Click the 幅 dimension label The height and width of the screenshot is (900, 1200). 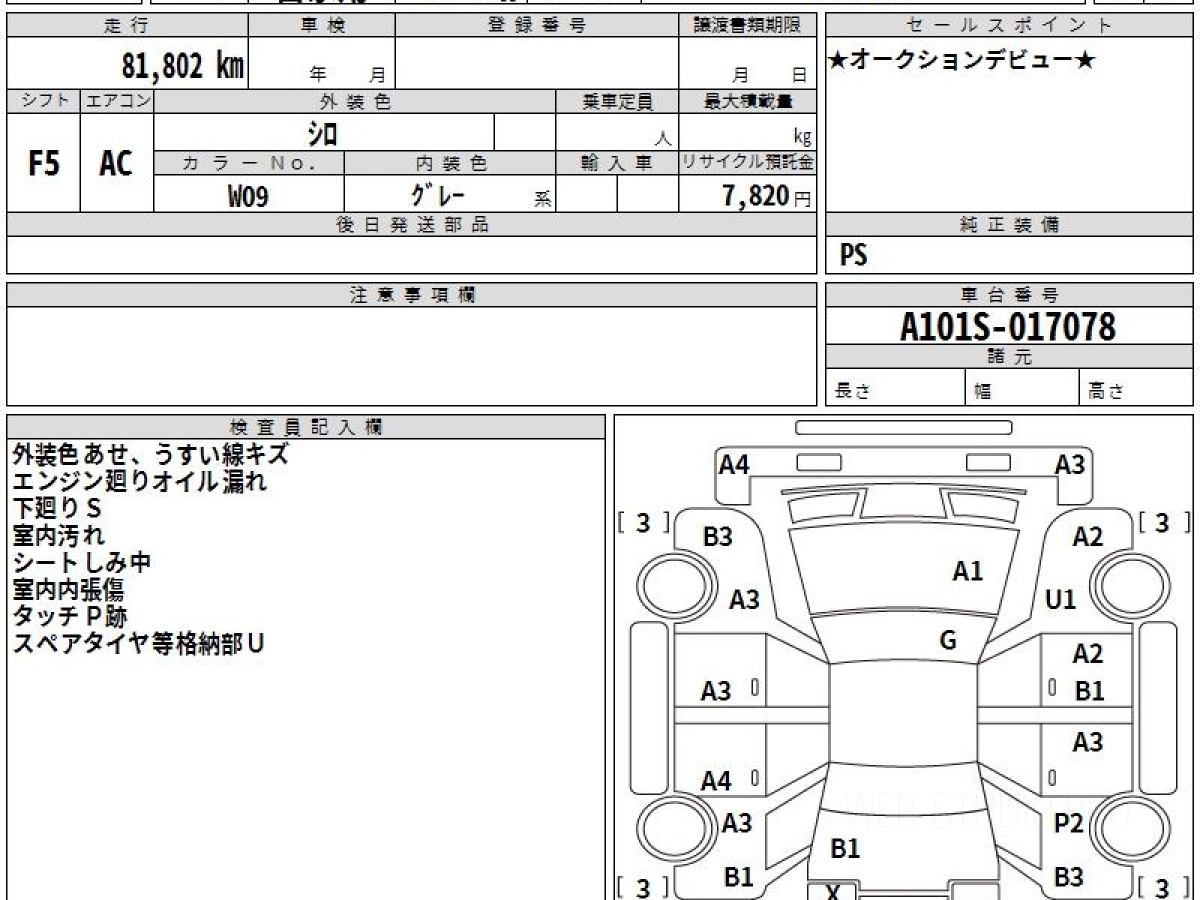coord(983,392)
